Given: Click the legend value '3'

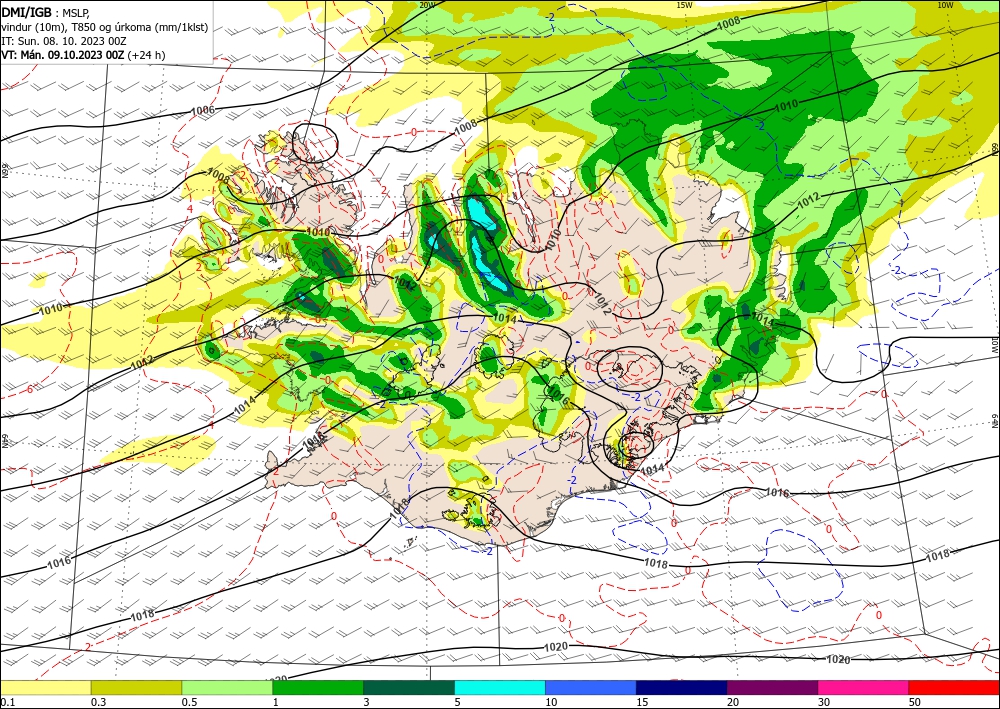Looking at the screenshot, I should coord(366,702).
